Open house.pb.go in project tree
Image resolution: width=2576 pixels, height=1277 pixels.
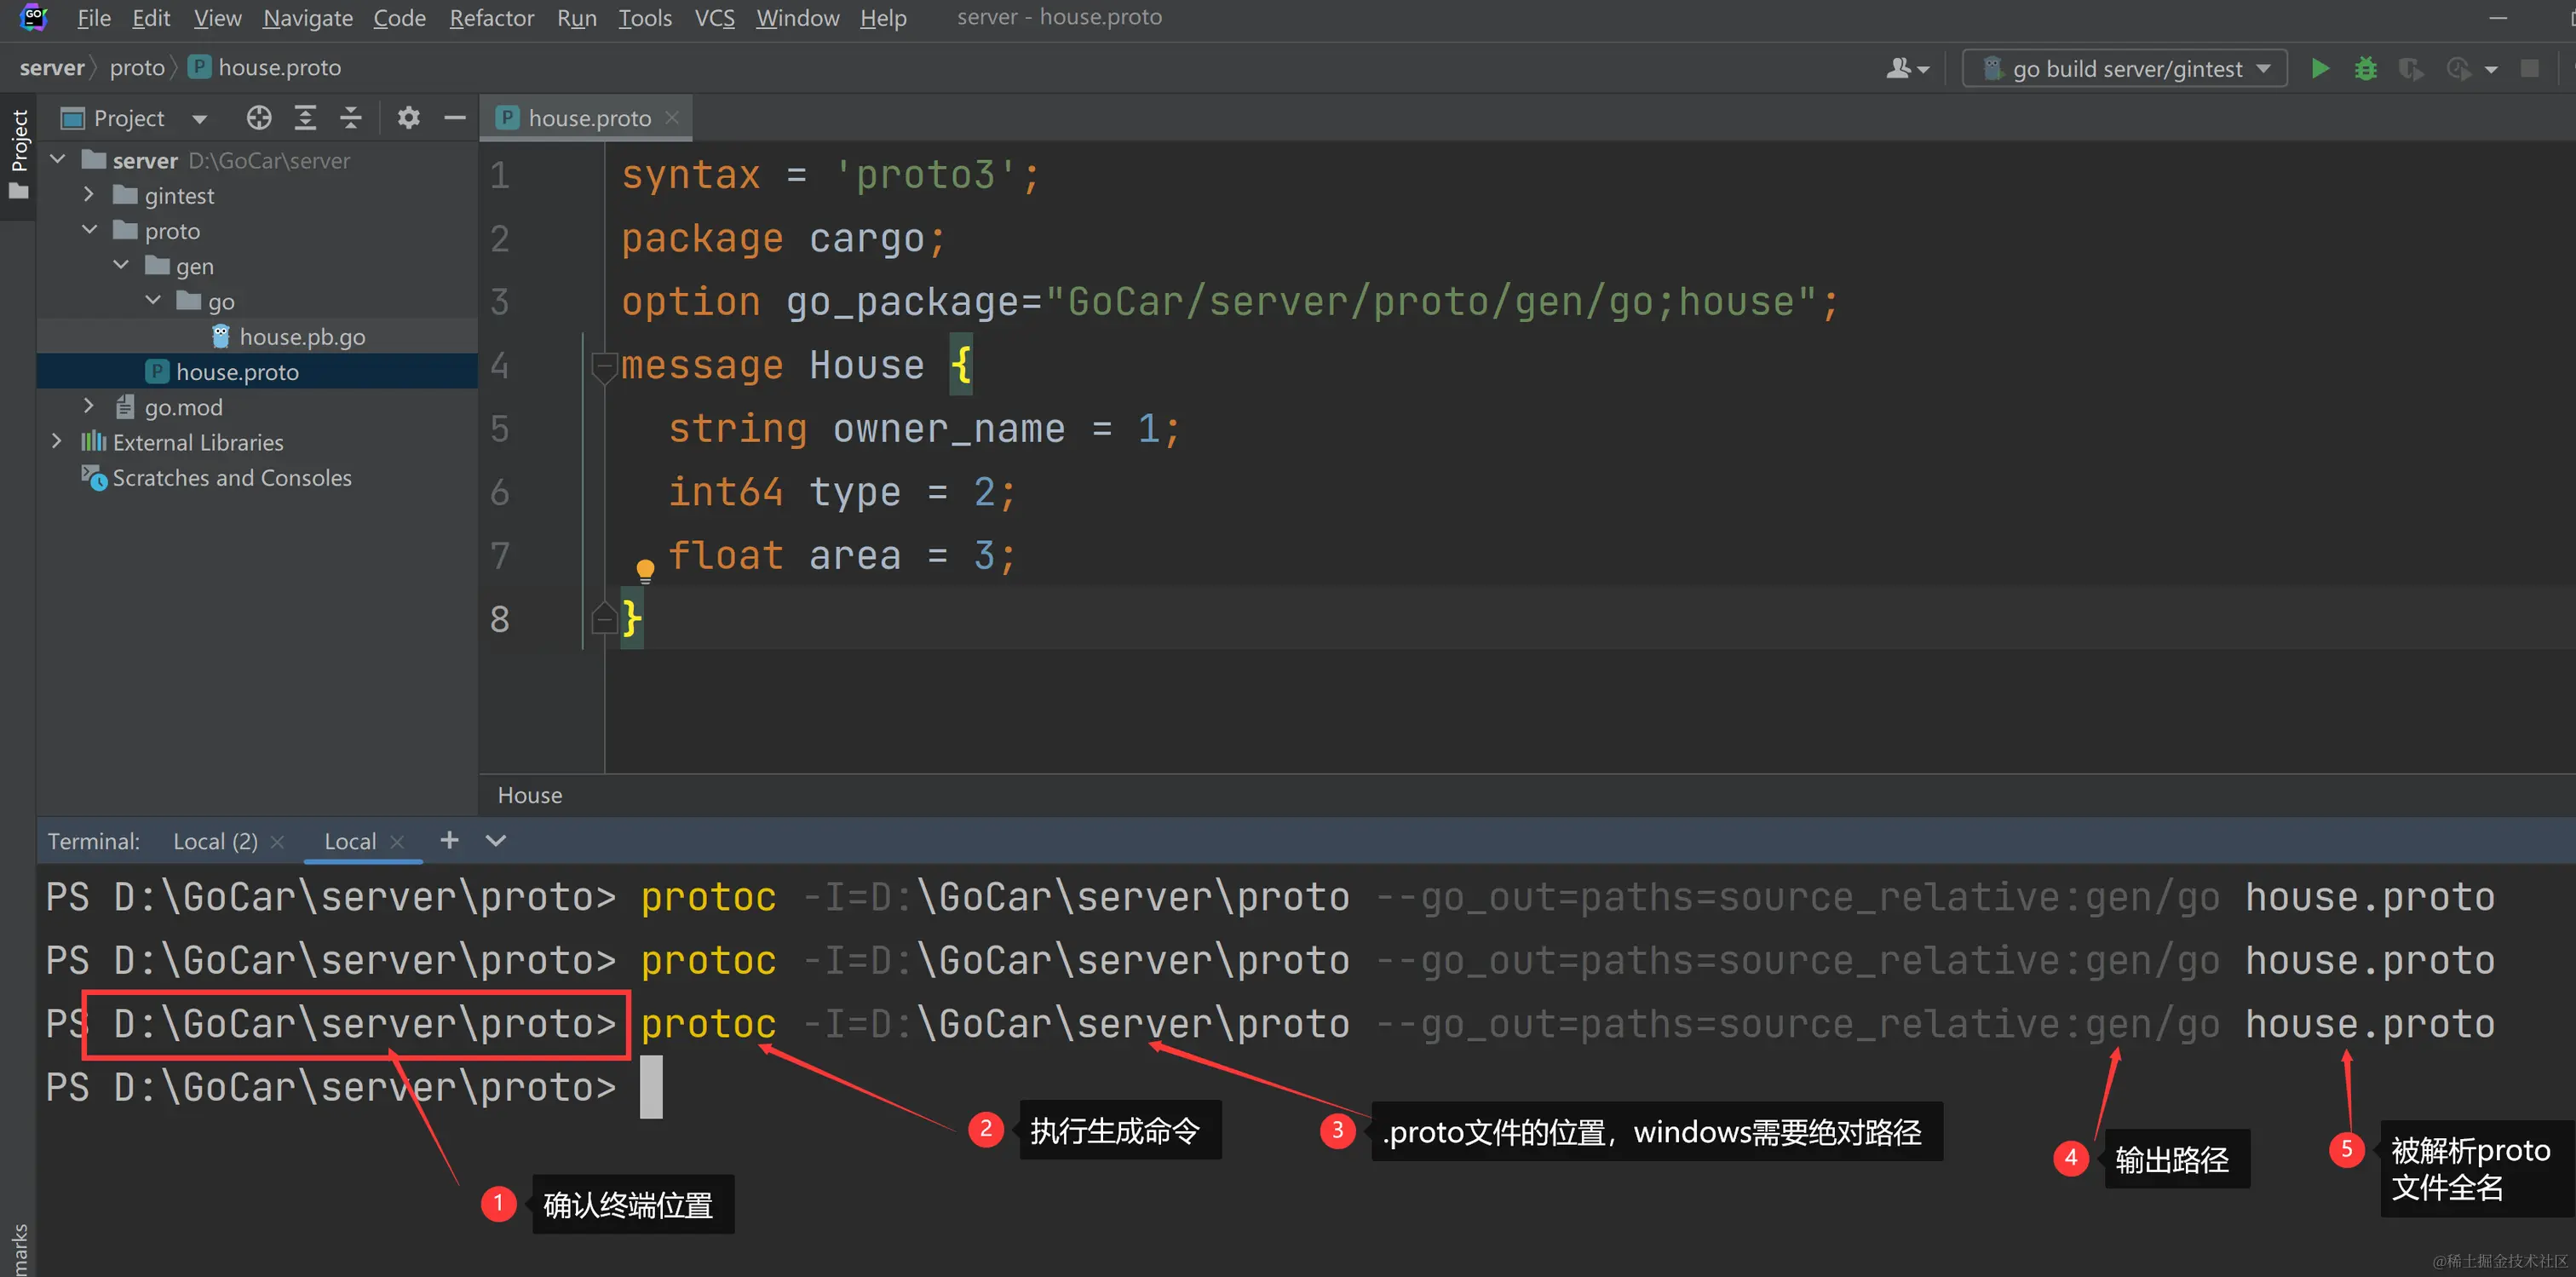pyautogui.click(x=302, y=337)
